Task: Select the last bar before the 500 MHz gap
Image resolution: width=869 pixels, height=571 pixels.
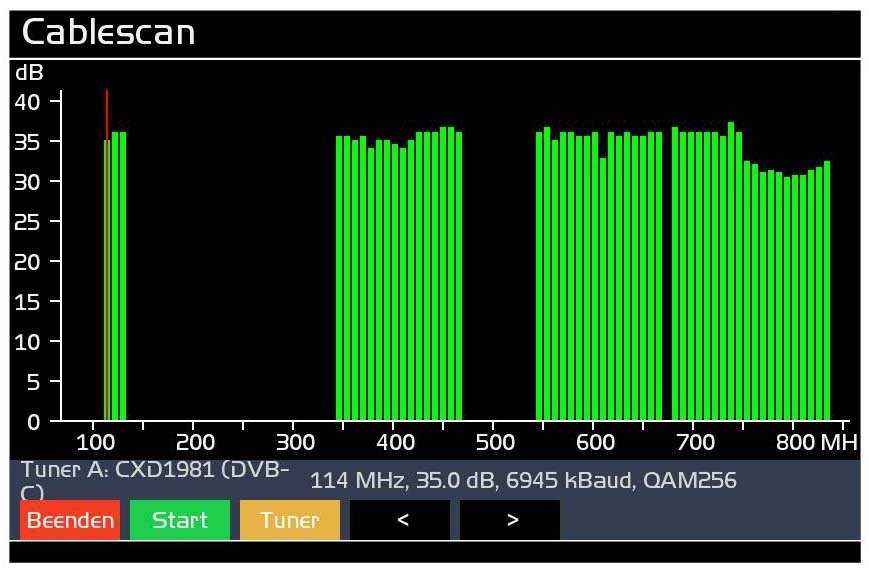Action: click(459, 280)
